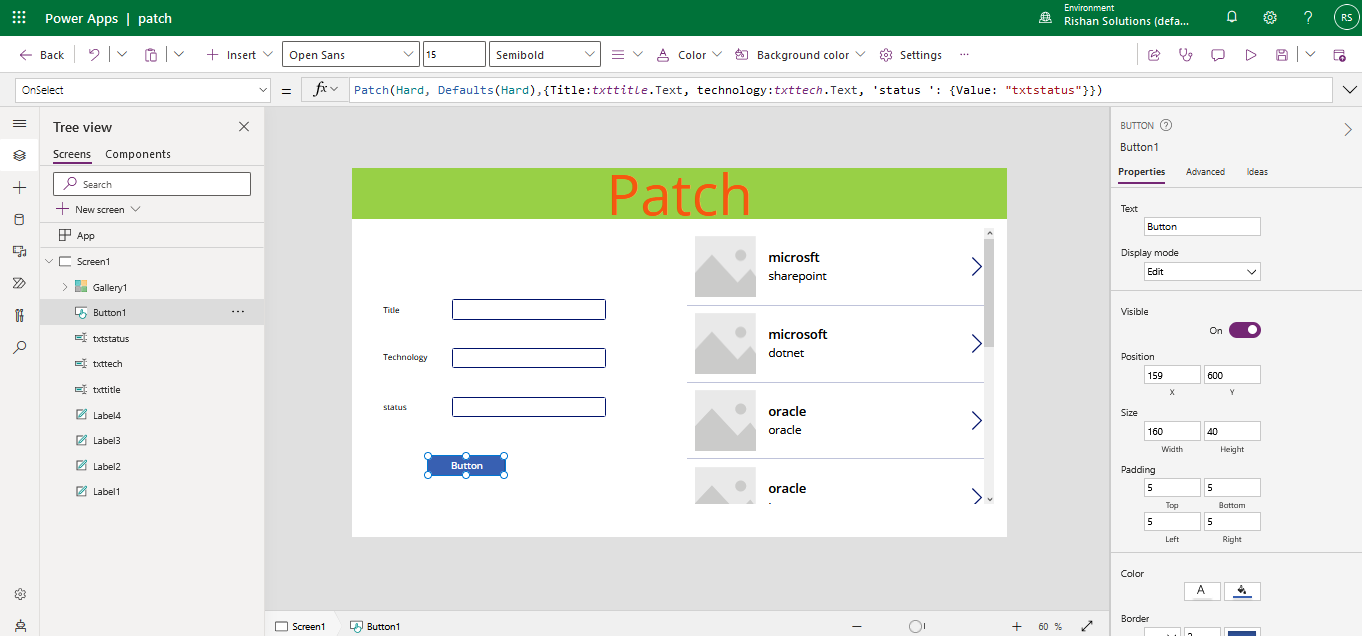Toggle the Visible switch for Button1
The height and width of the screenshot is (636, 1362).
[x=1243, y=329]
